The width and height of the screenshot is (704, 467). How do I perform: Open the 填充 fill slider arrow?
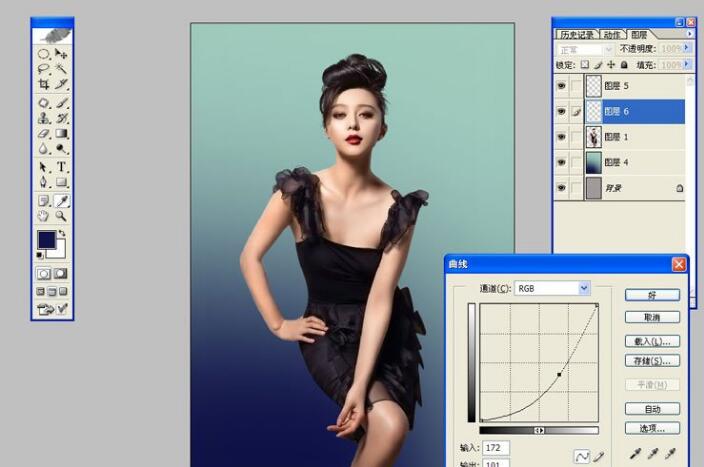686,65
